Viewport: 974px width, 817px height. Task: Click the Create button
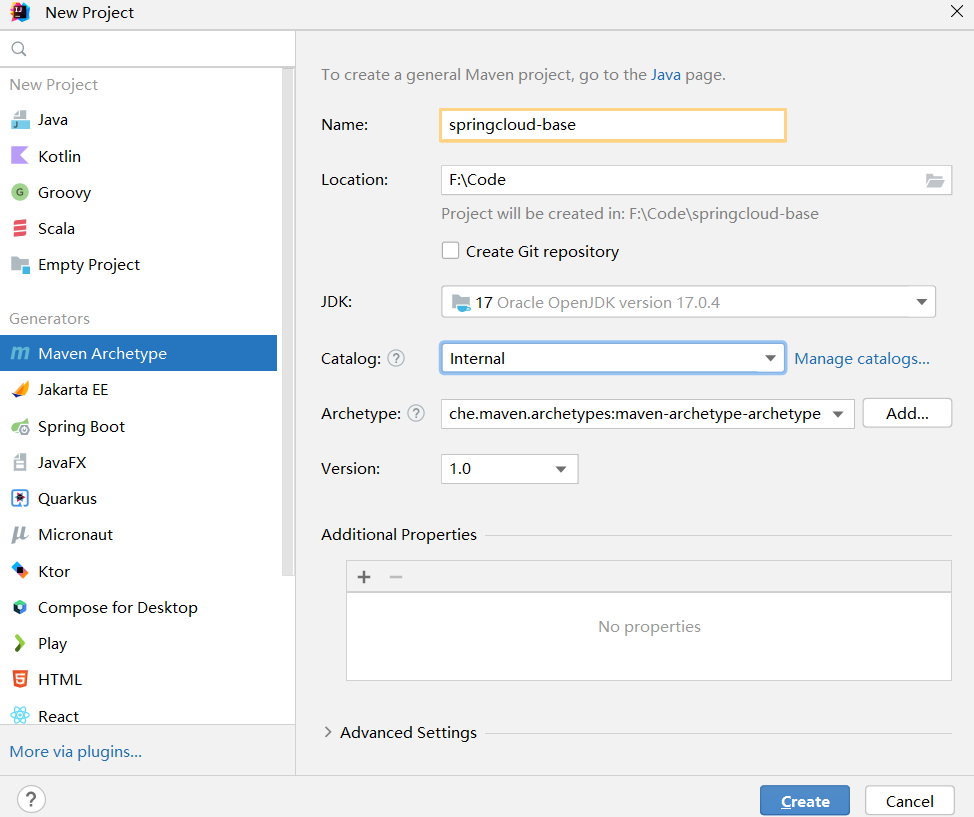tap(804, 801)
